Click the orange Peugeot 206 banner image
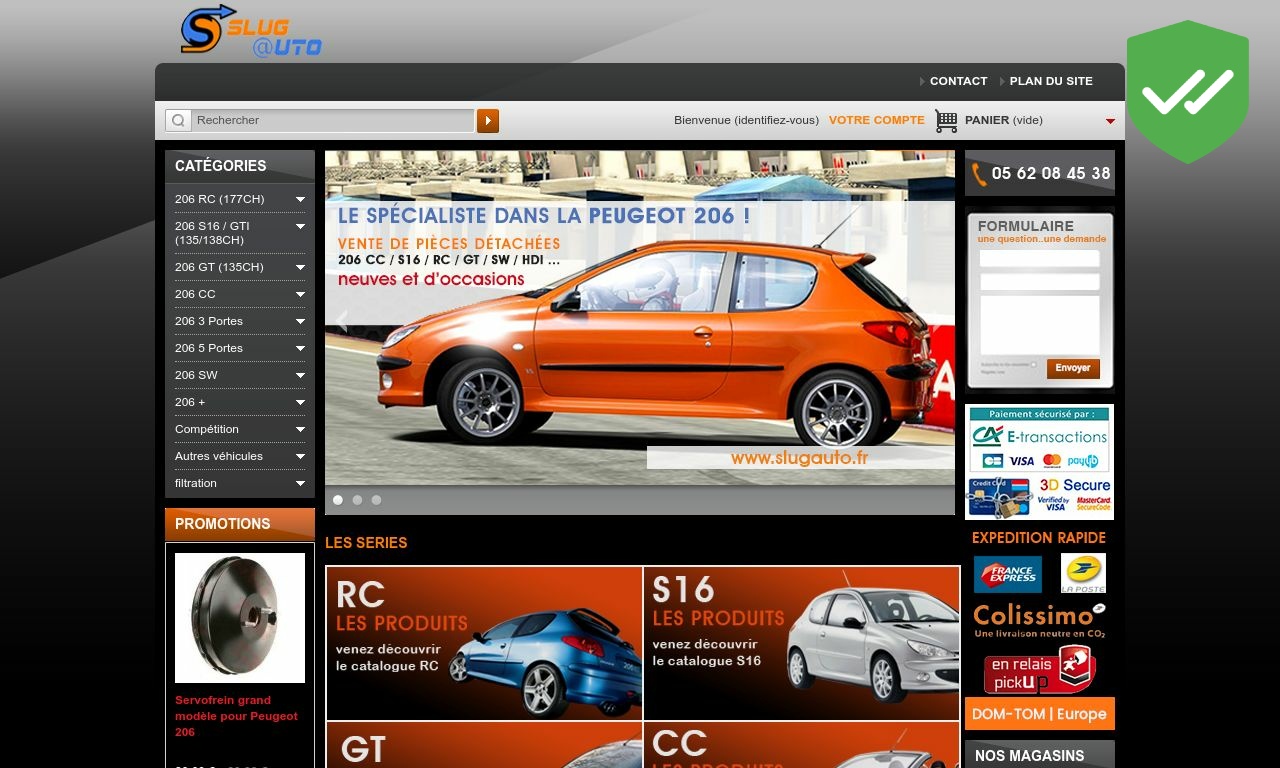This screenshot has width=1280, height=768. tap(640, 318)
